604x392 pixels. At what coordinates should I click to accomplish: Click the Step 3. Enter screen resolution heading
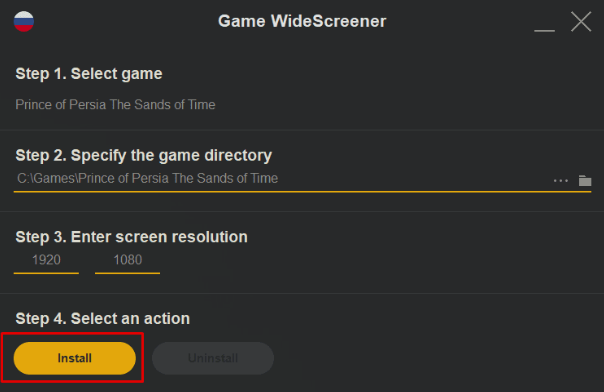coord(131,237)
